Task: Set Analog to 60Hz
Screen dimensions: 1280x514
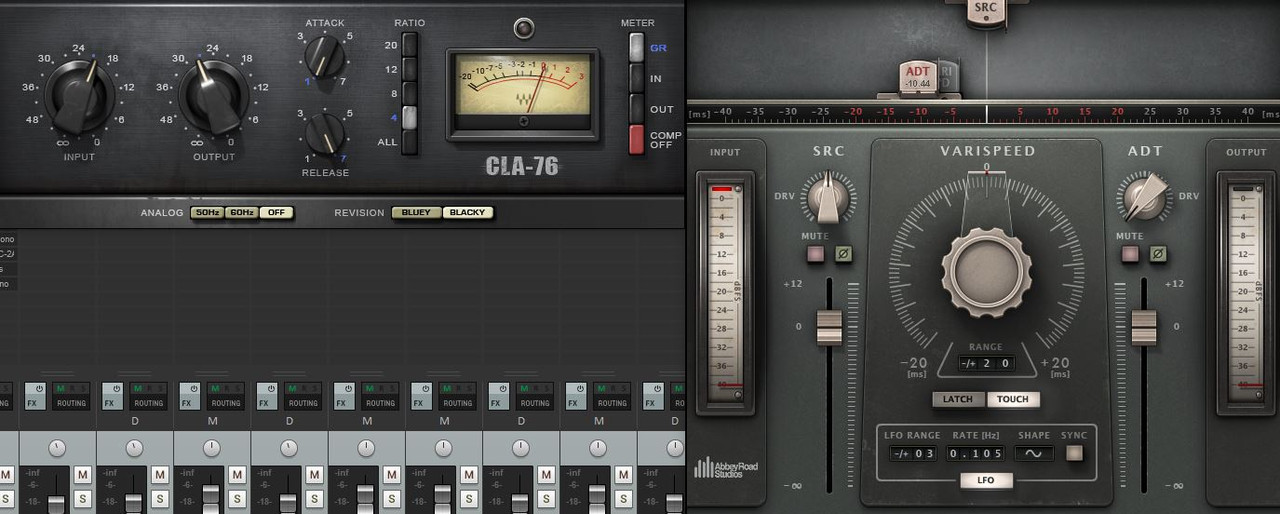Action: [x=241, y=213]
